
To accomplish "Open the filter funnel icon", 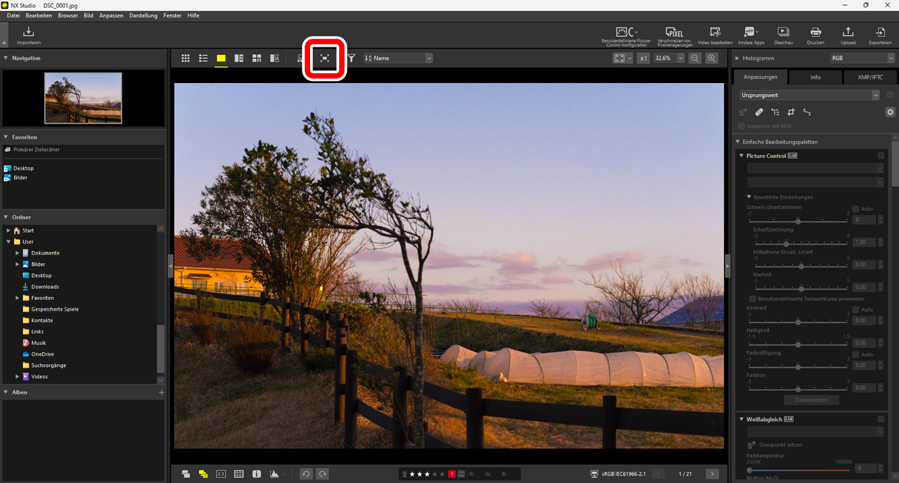I will [x=351, y=59].
